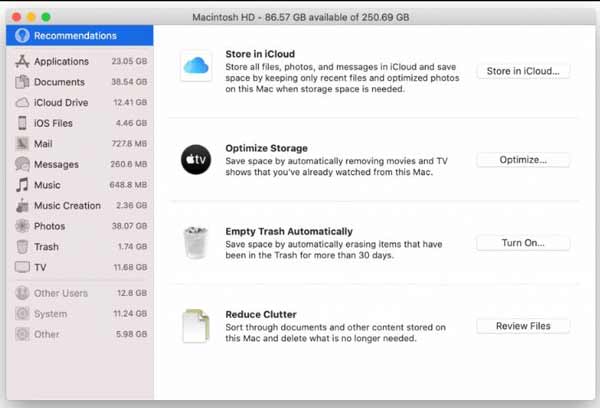Select the TV label in sidebar
The height and width of the screenshot is (408, 600).
[40, 268]
